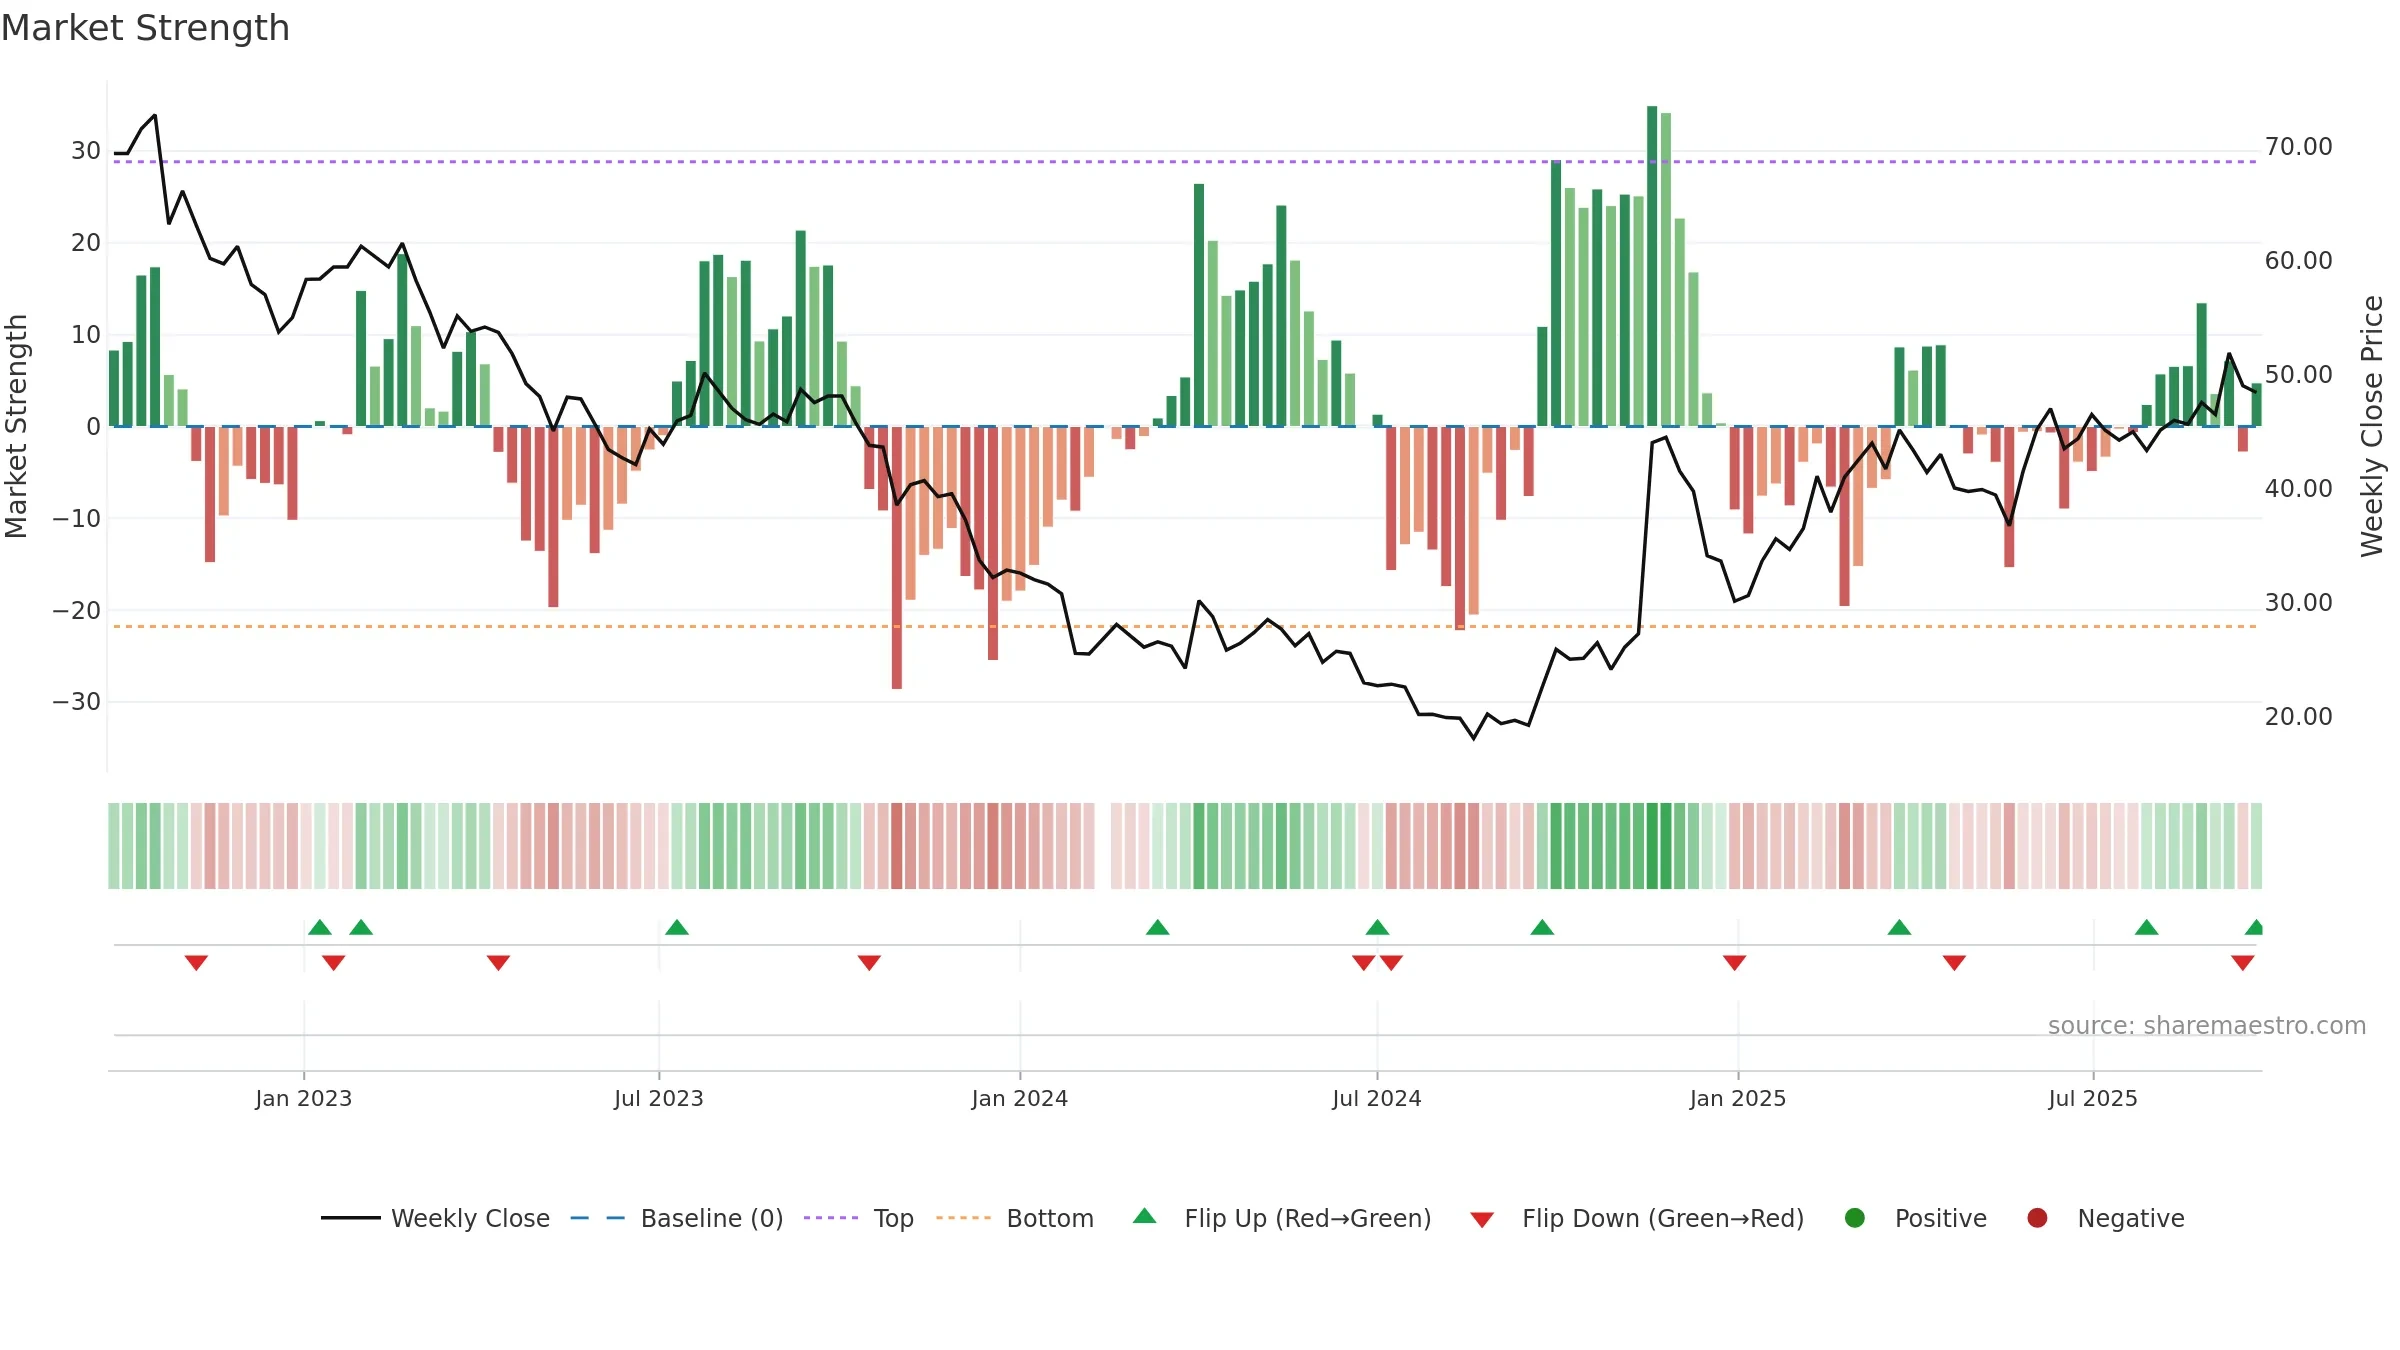Click the red flip-down marker just after Jul 2024
The width and height of the screenshot is (2400, 1350).
[x=1391, y=962]
